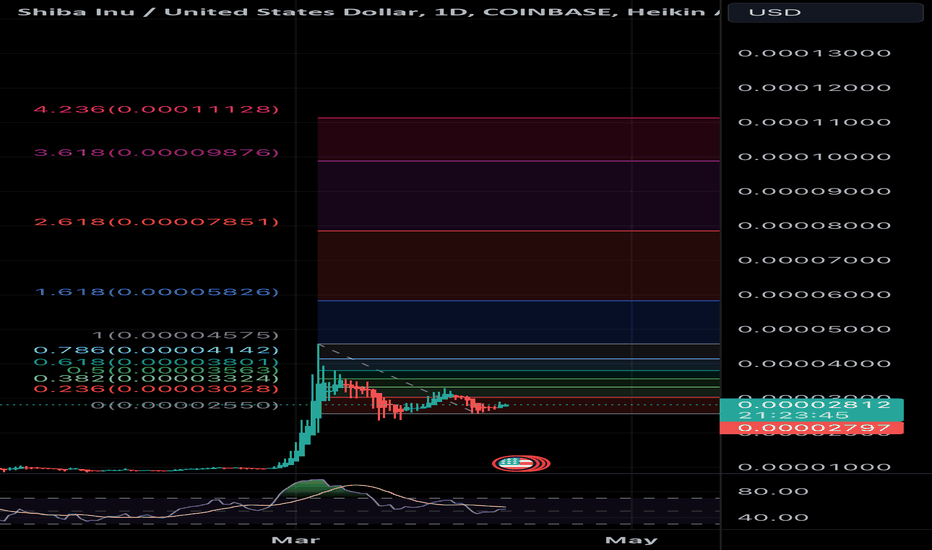
Task: Select the 3.618(0.00009876) Fibonacci label
Action: [156, 153]
